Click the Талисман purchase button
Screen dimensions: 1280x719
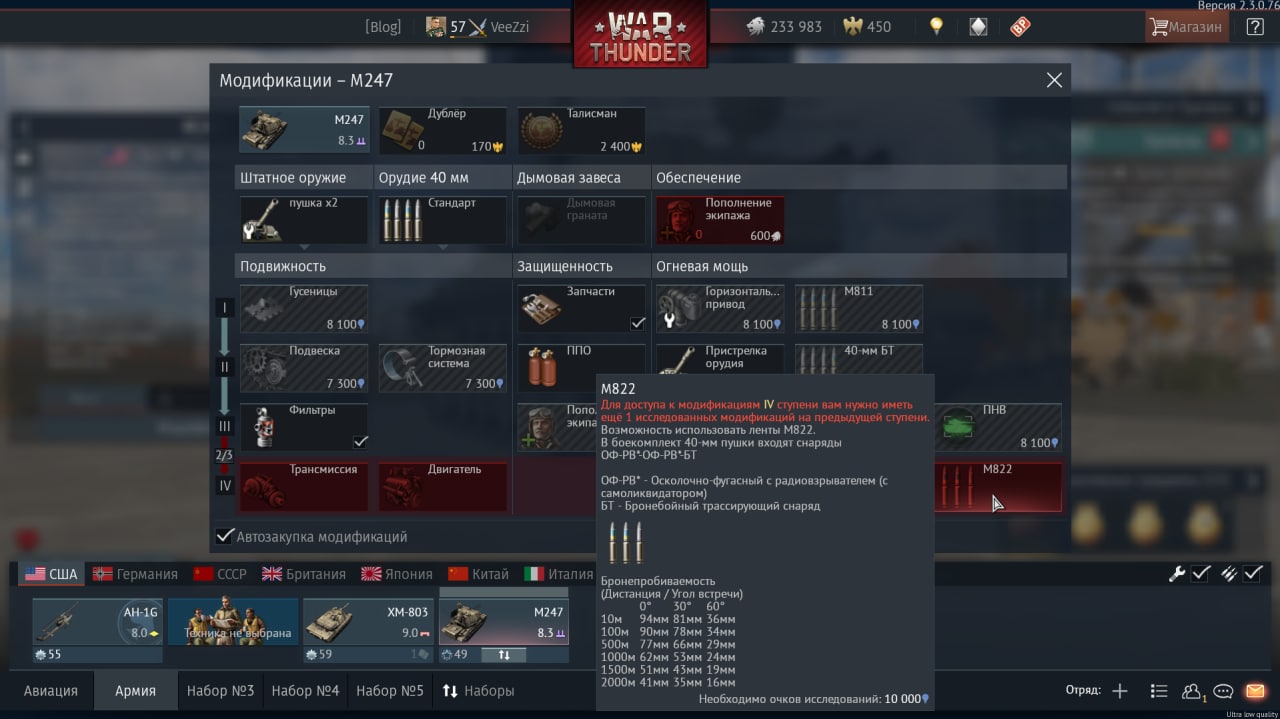pos(582,130)
